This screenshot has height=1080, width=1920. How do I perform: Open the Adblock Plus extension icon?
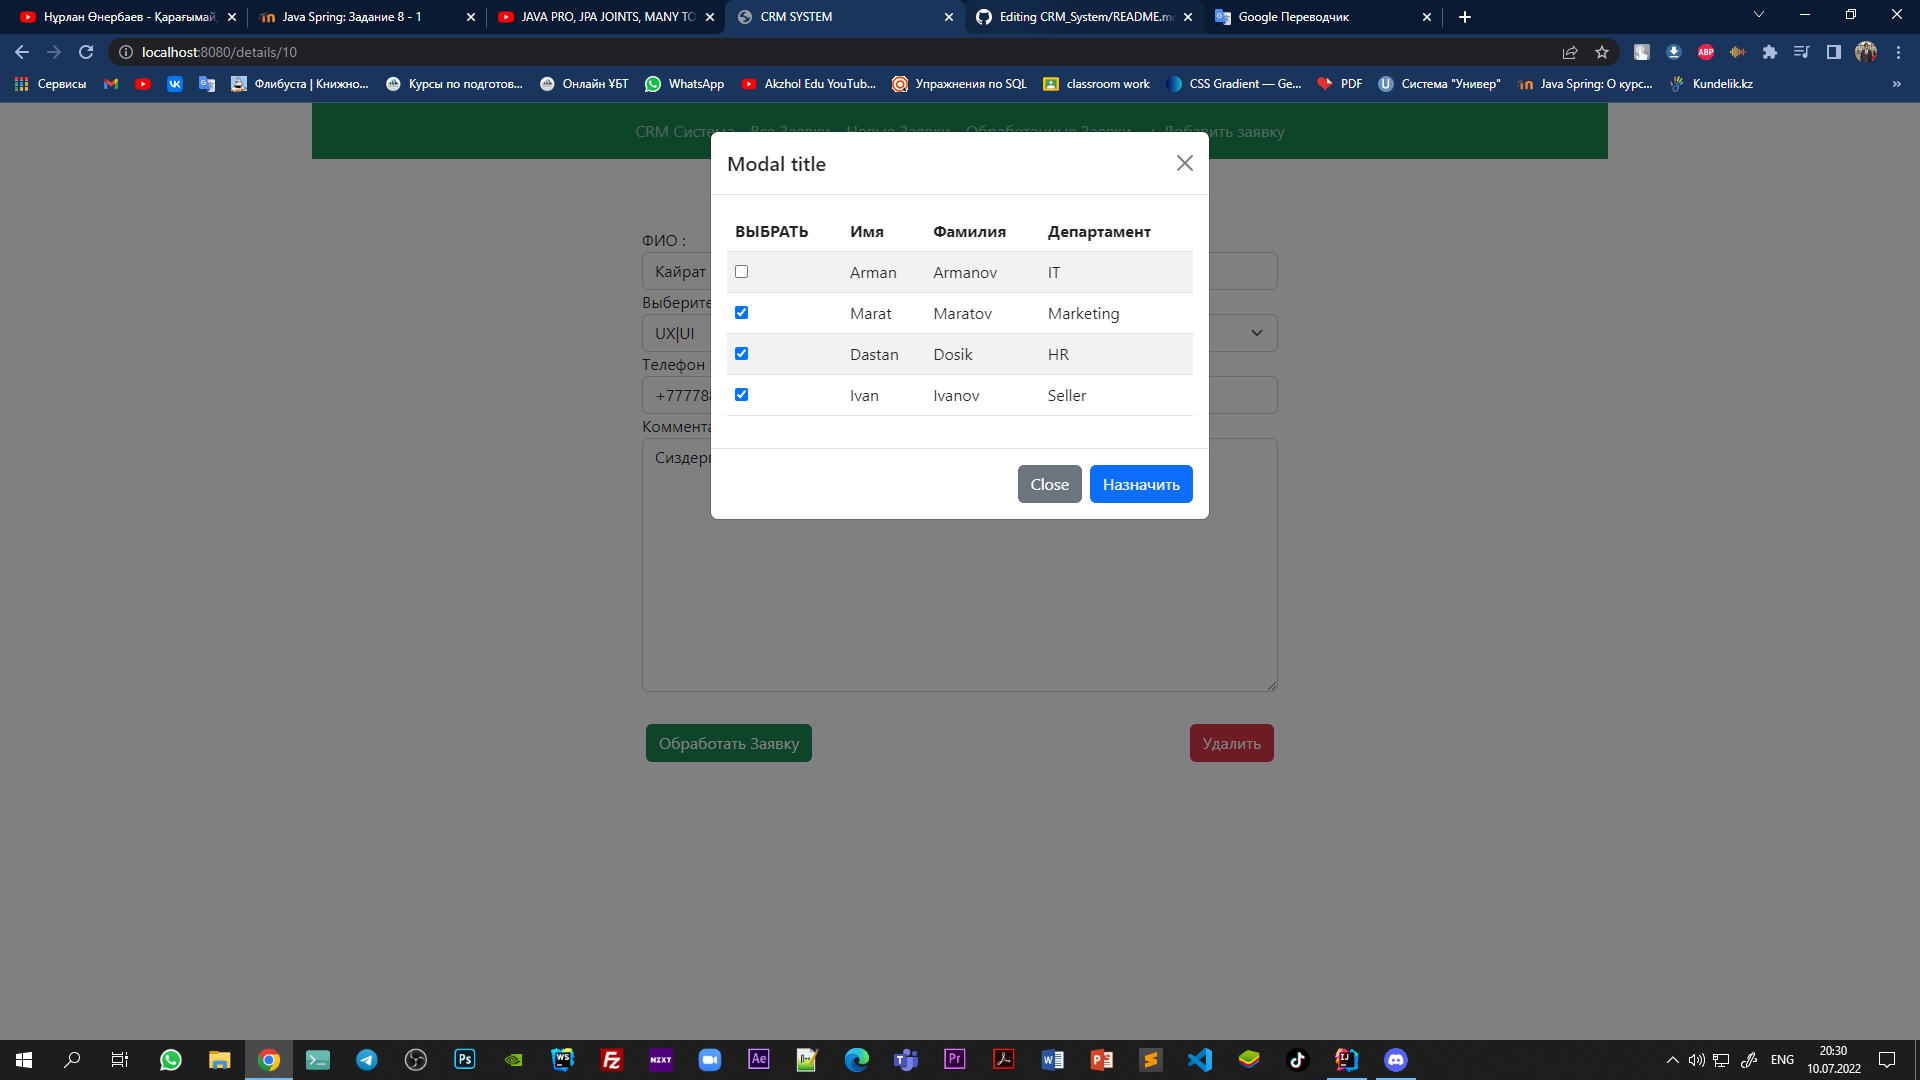point(1706,52)
